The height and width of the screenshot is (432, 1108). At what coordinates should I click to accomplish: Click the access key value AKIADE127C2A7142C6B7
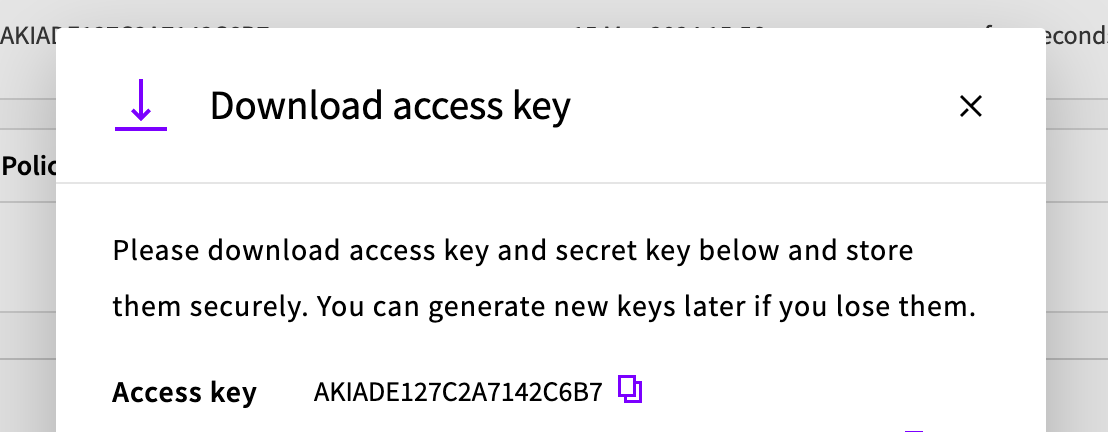point(458,392)
